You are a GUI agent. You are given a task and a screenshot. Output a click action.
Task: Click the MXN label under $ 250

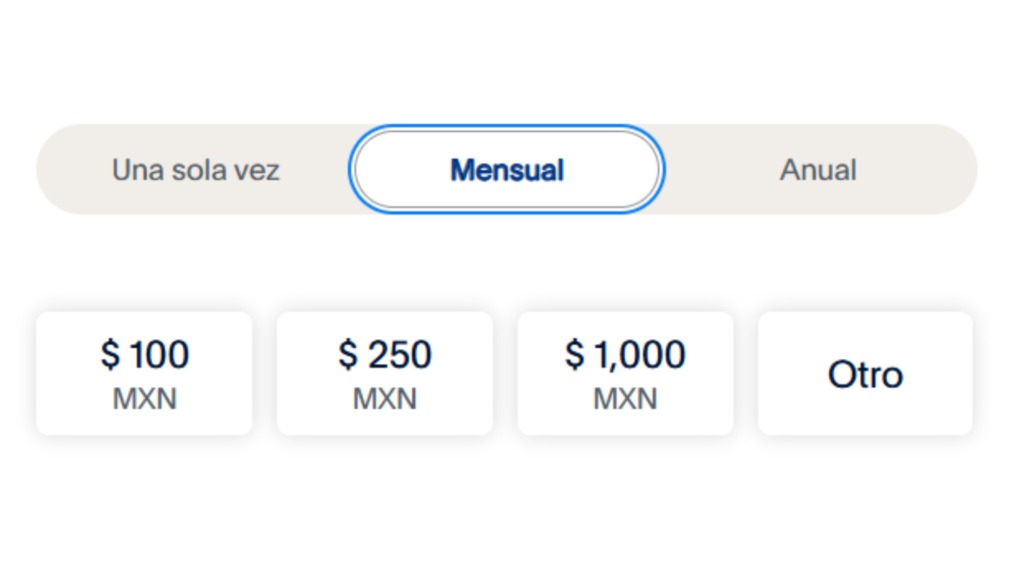coord(385,399)
